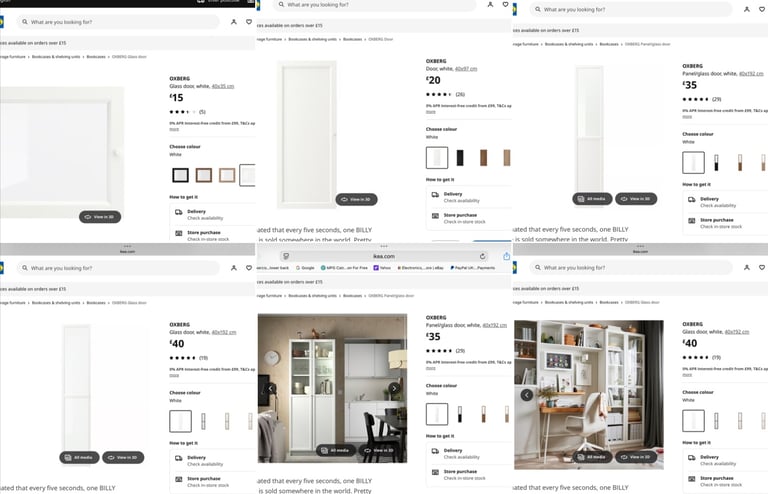Open All media on the kitchen bookcase photo
The height and width of the screenshot is (494, 768).
click(x=336, y=450)
